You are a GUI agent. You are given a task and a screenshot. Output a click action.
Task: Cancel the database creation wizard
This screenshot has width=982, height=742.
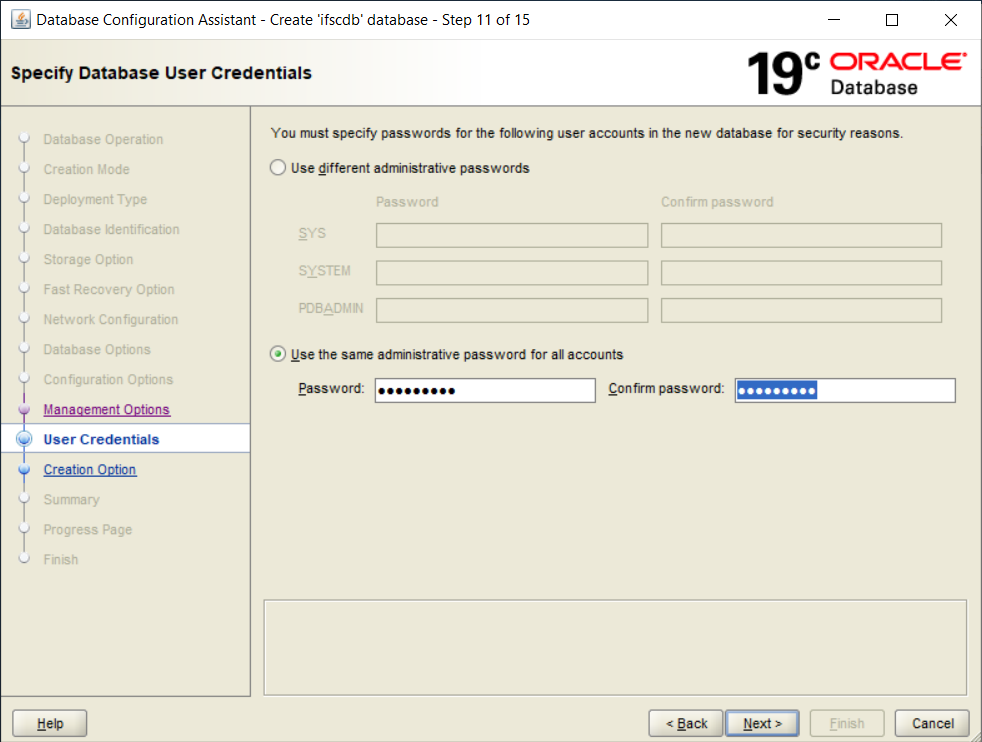point(932,723)
